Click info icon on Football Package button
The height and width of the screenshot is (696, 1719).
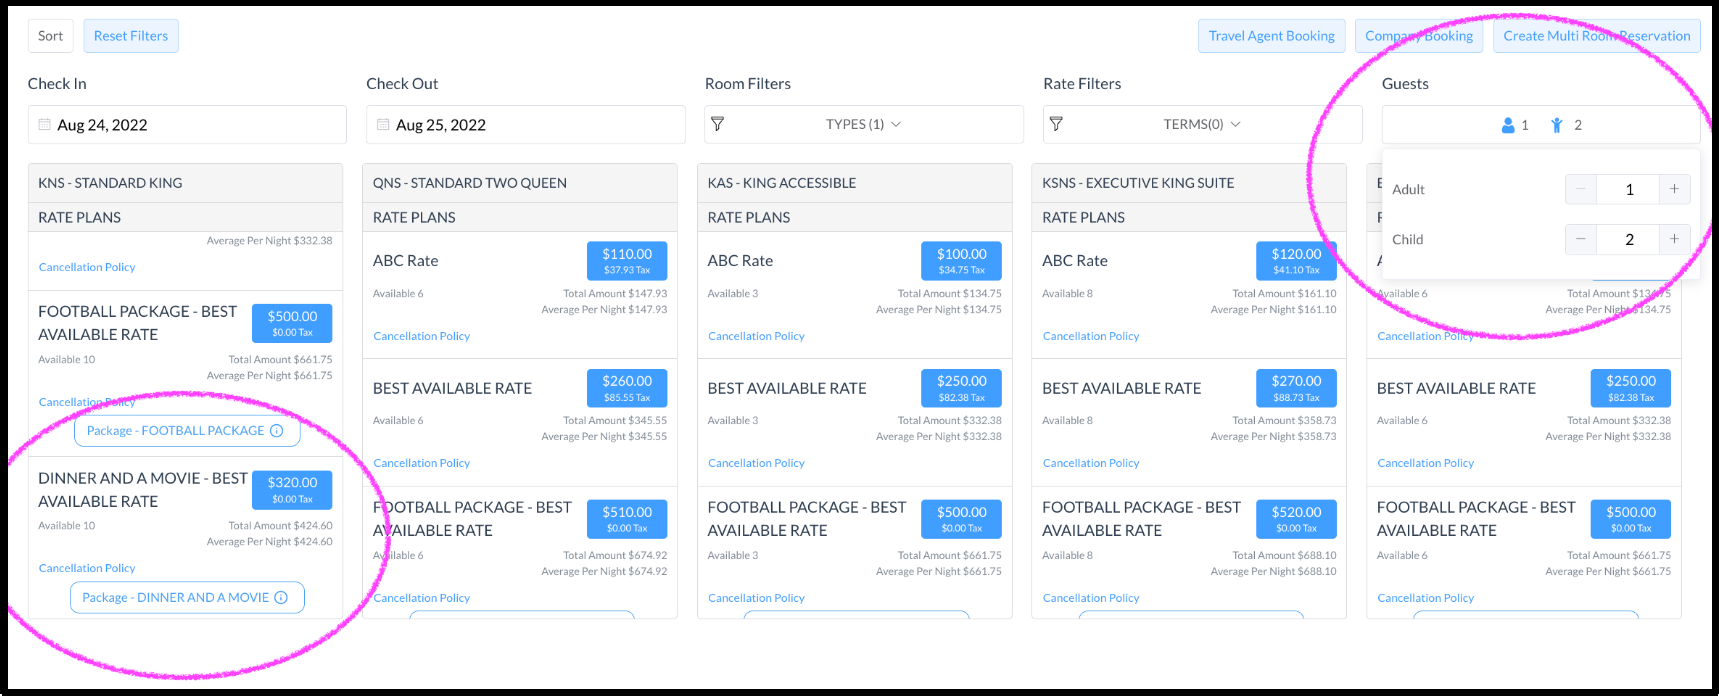click(x=277, y=431)
